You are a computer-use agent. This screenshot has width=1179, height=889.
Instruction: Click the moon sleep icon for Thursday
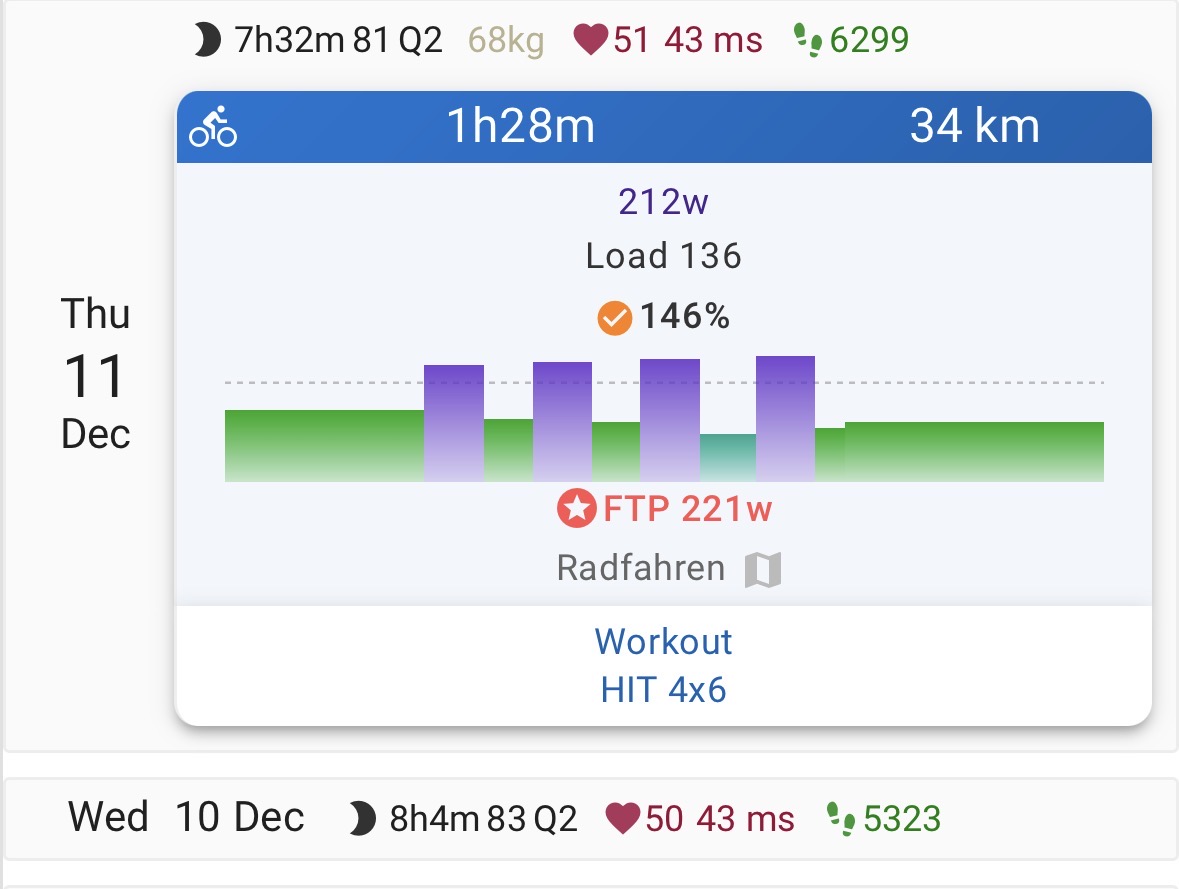pyautogui.click(x=207, y=41)
